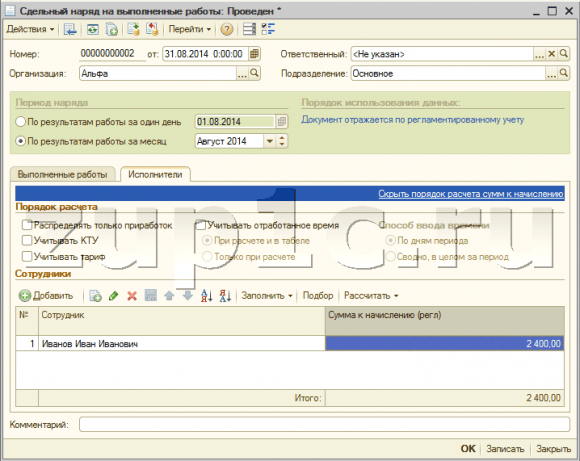Open the Действия dropdown menu
The height and width of the screenshot is (461, 580).
point(30,29)
